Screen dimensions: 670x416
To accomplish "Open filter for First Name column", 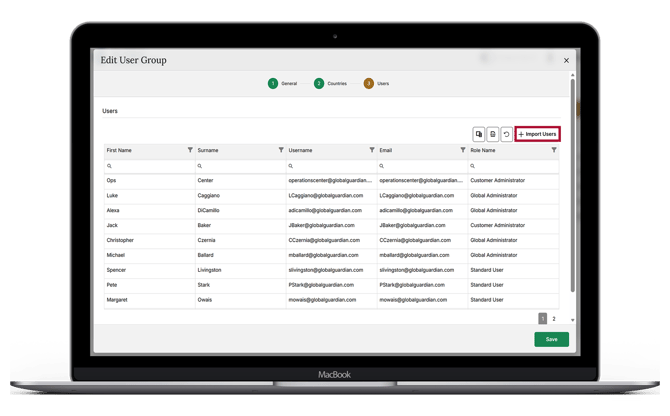I will coord(190,150).
